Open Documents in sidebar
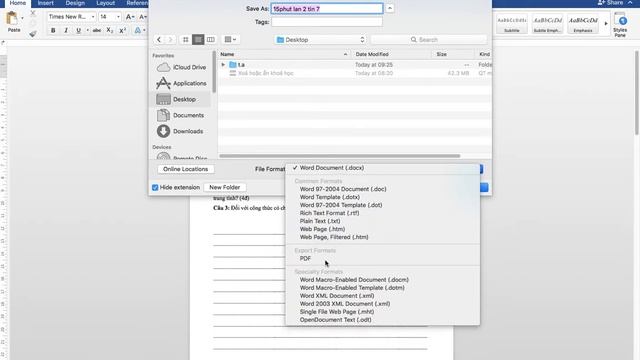Image resolution: width=640 pixels, height=360 pixels. (x=182, y=115)
